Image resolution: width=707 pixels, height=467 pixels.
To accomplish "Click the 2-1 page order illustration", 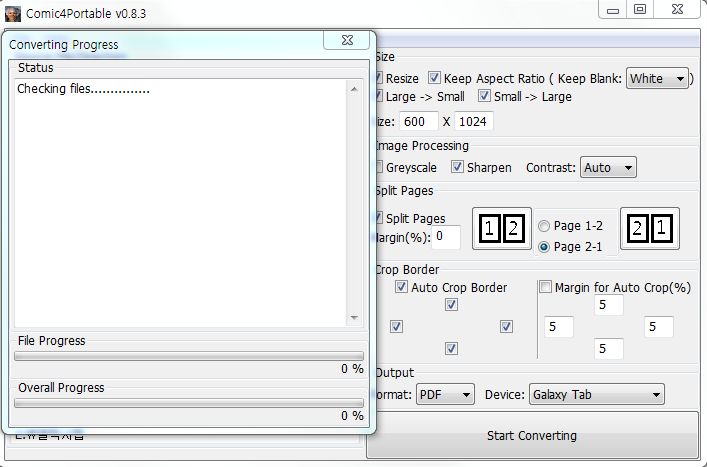I will [650, 229].
